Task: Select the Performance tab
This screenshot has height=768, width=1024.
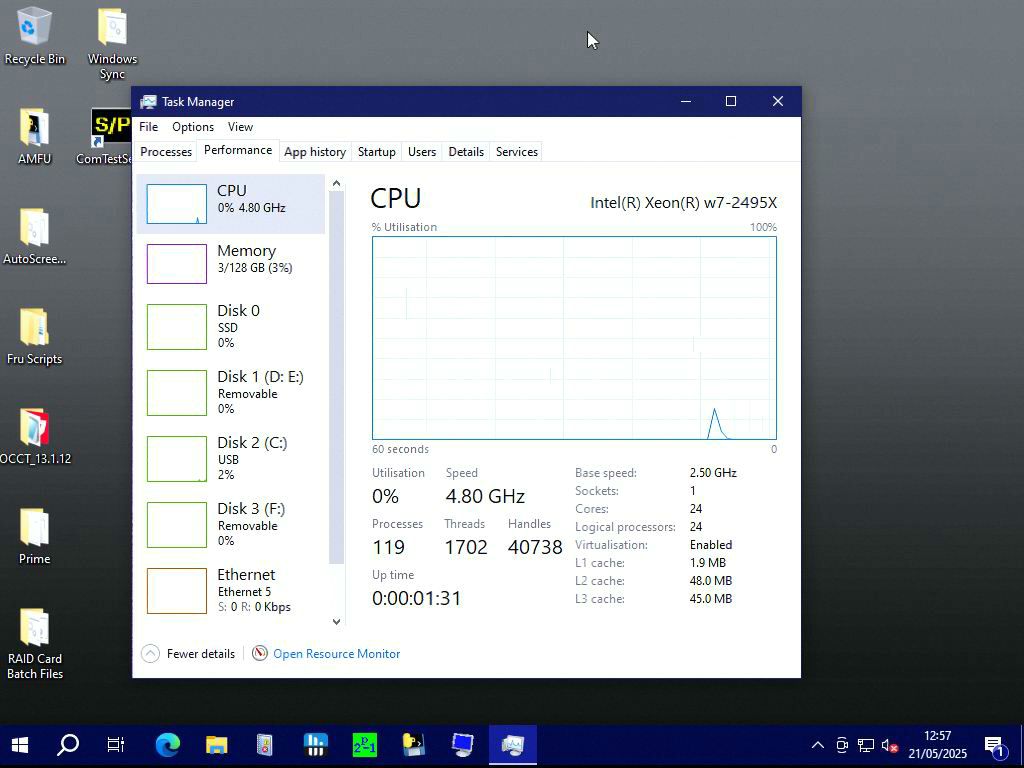Action: pyautogui.click(x=238, y=150)
